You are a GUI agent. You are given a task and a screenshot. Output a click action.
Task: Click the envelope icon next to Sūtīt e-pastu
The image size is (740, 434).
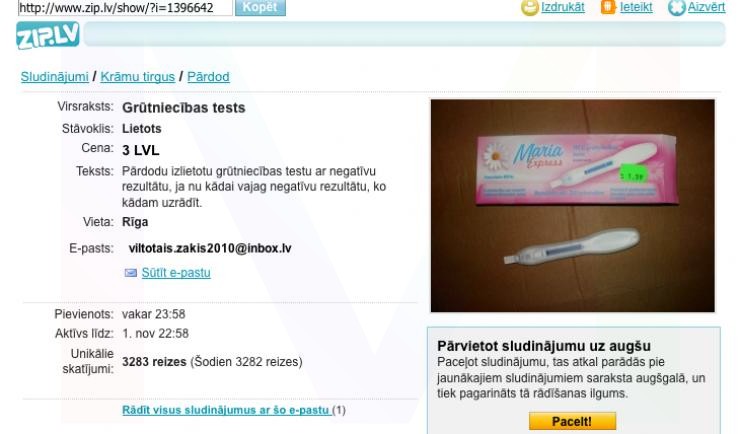(x=131, y=273)
